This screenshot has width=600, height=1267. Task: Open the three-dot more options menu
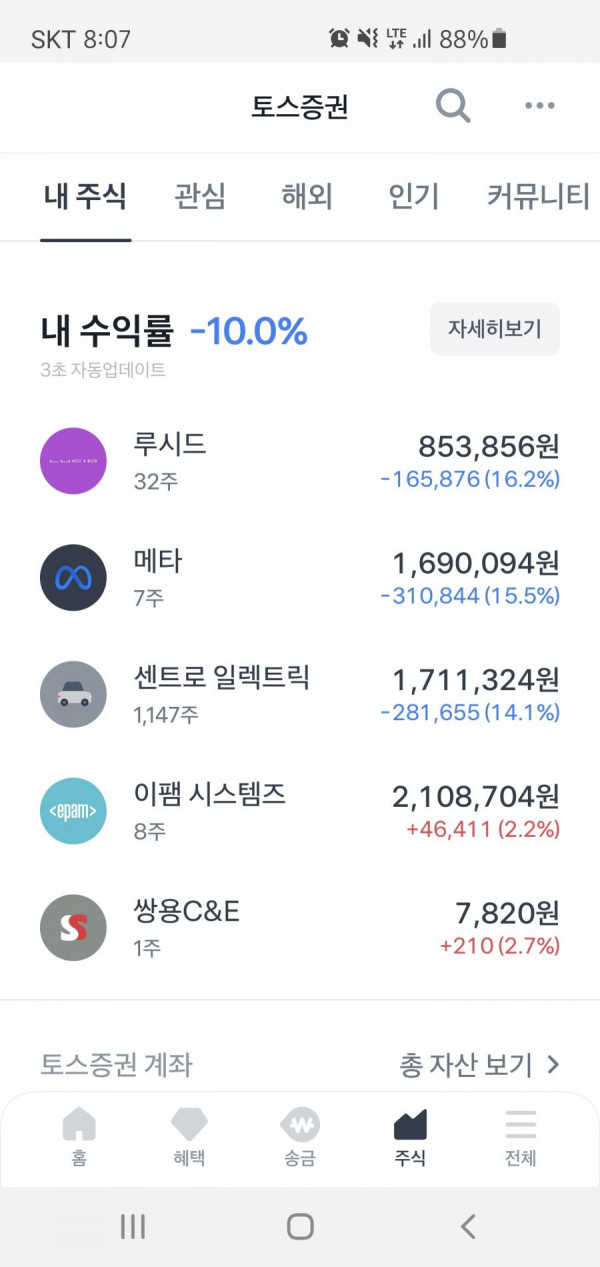(540, 105)
